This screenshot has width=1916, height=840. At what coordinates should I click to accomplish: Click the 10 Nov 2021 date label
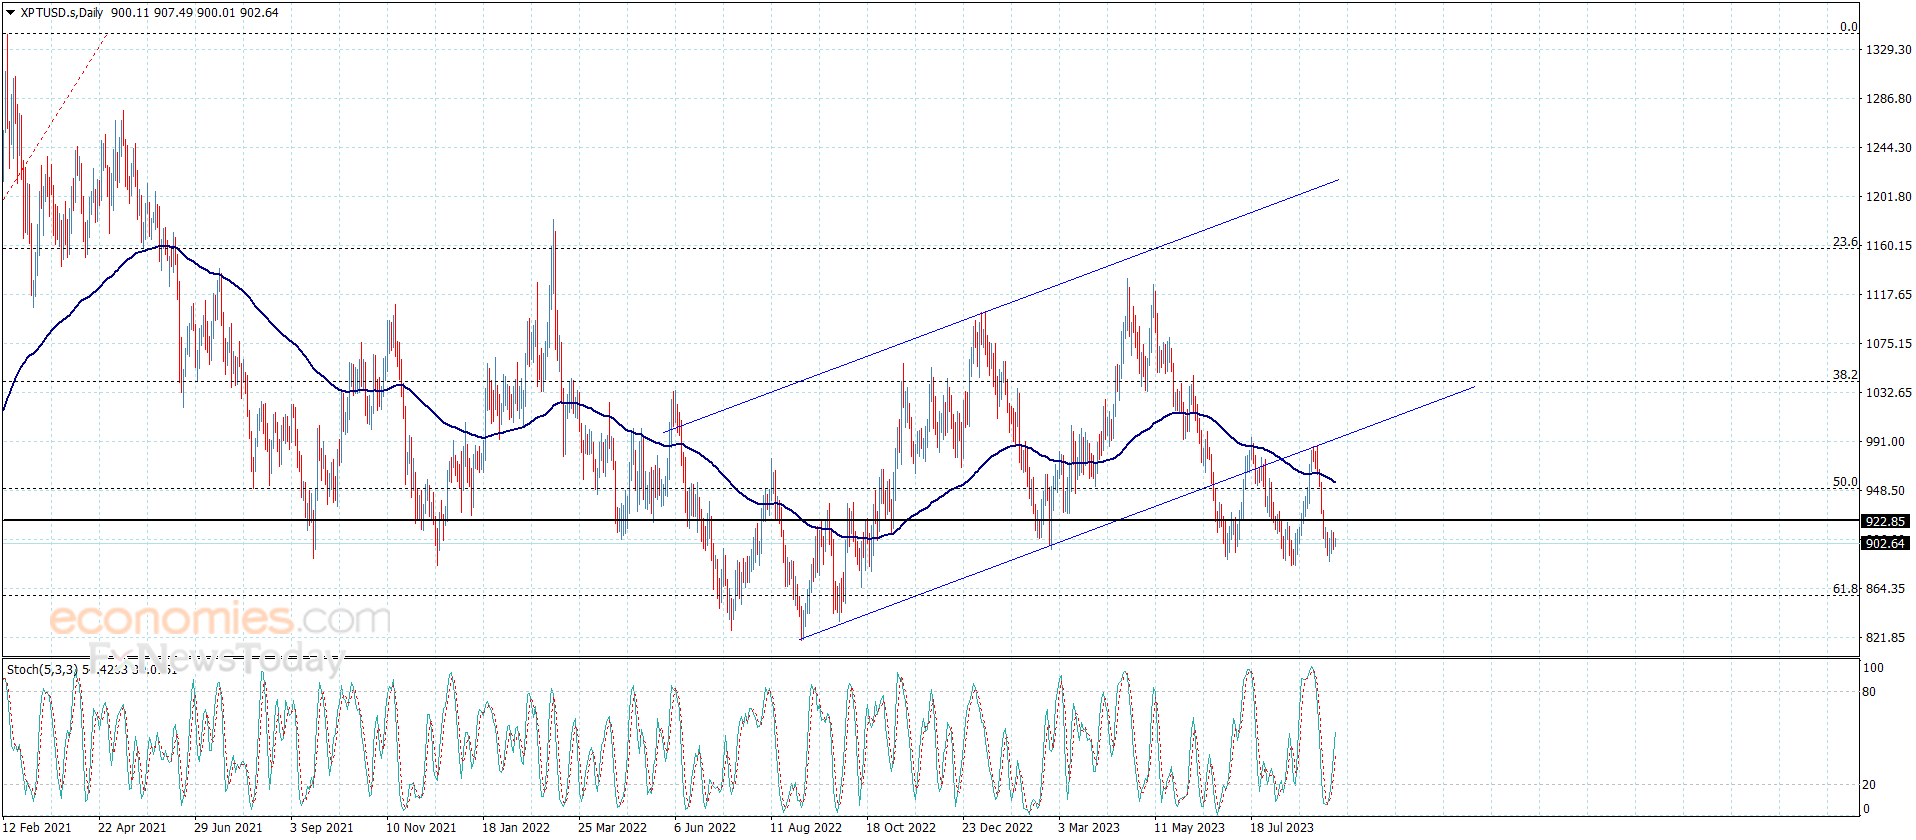(x=421, y=827)
